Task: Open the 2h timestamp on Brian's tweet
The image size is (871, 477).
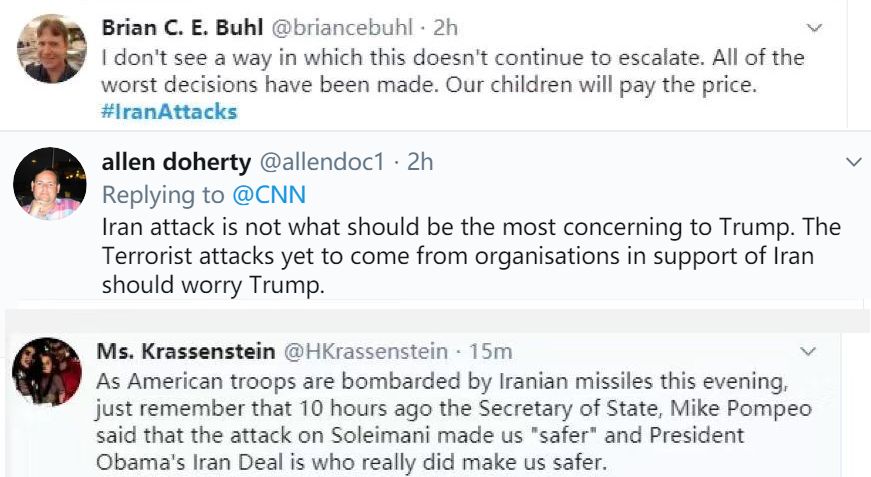Action: [445, 28]
